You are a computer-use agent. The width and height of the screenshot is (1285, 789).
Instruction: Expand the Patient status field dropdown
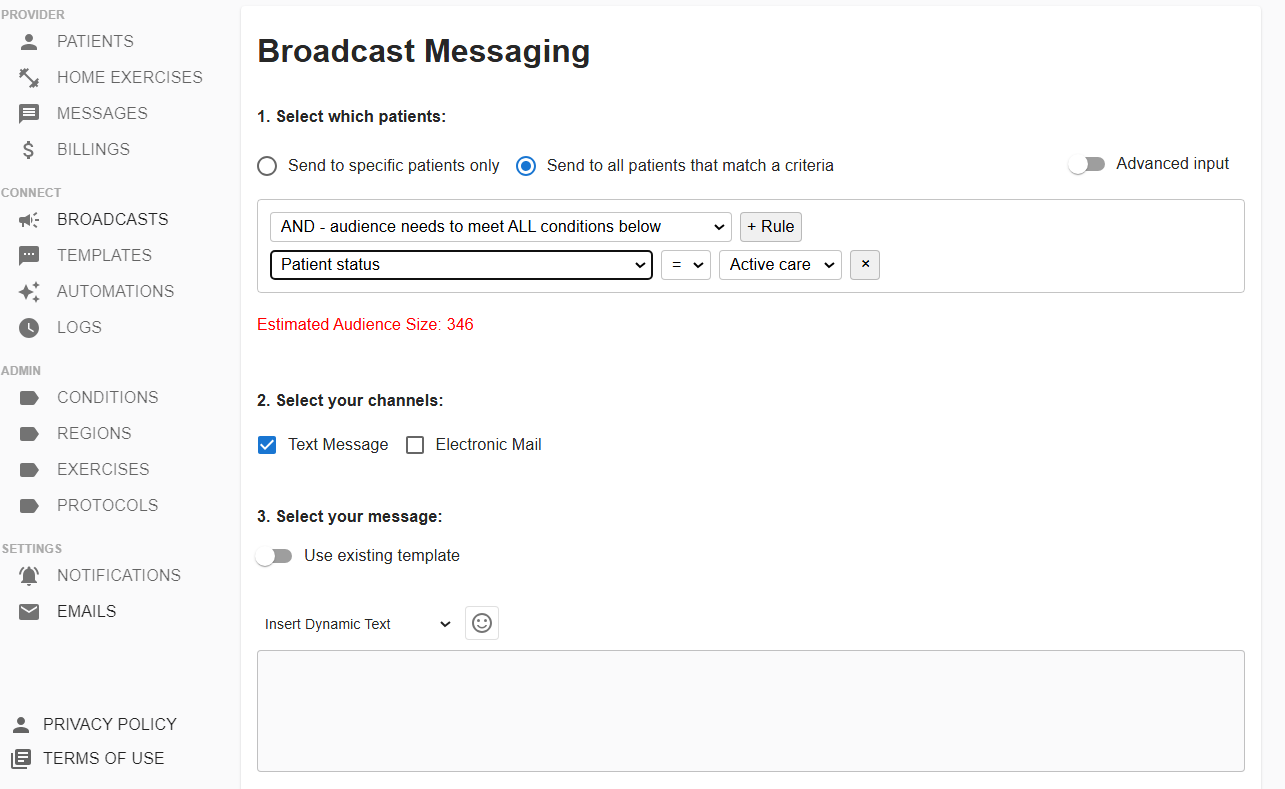(461, 265)
